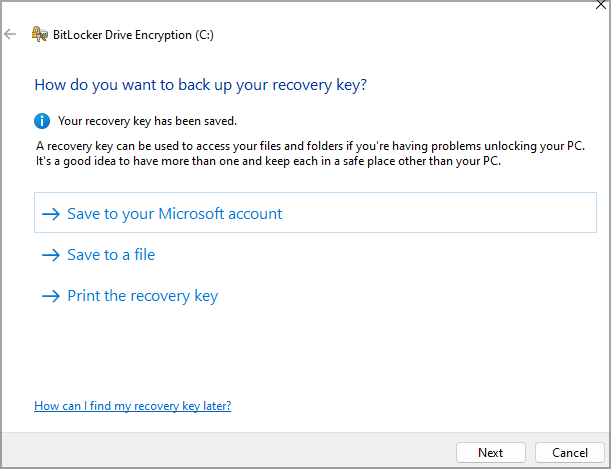Click the back arrow in the title bar

10,34
